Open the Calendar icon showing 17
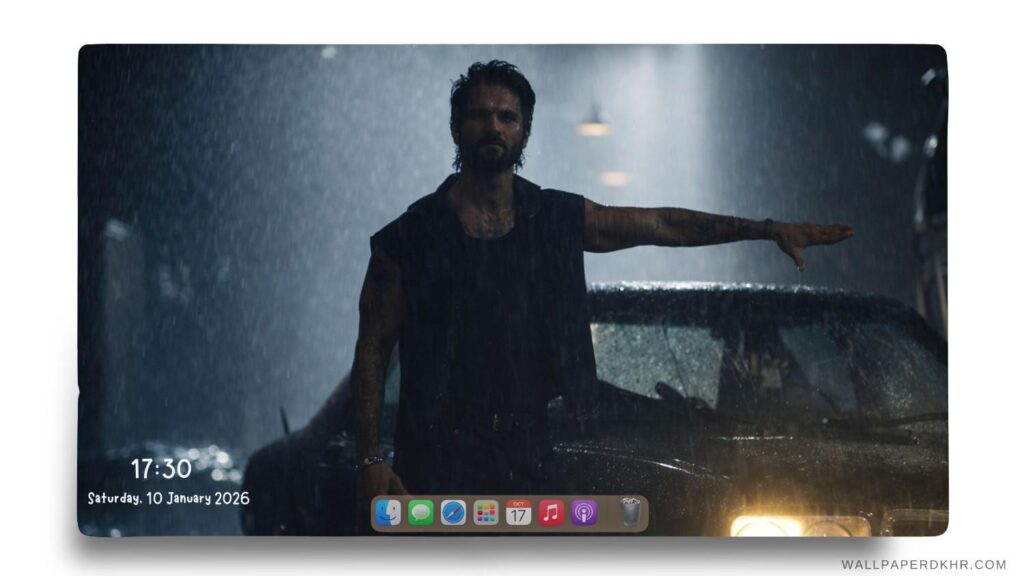The width and height of the screenshot is (1024, 576). pyautogui.click(x=519, y=513)
